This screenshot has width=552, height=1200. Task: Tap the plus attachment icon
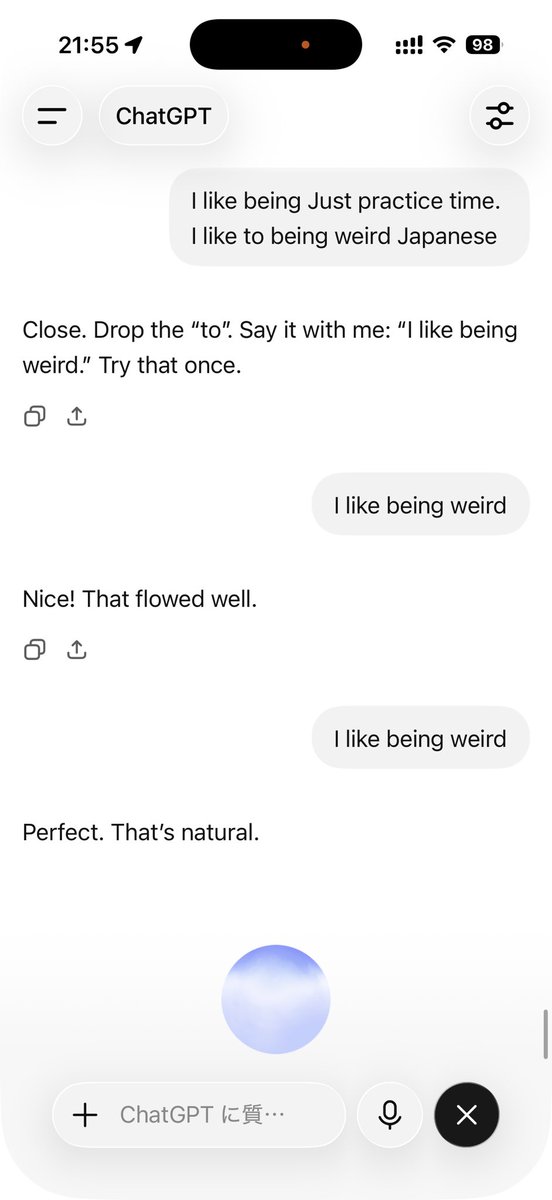click(86, 1114)
